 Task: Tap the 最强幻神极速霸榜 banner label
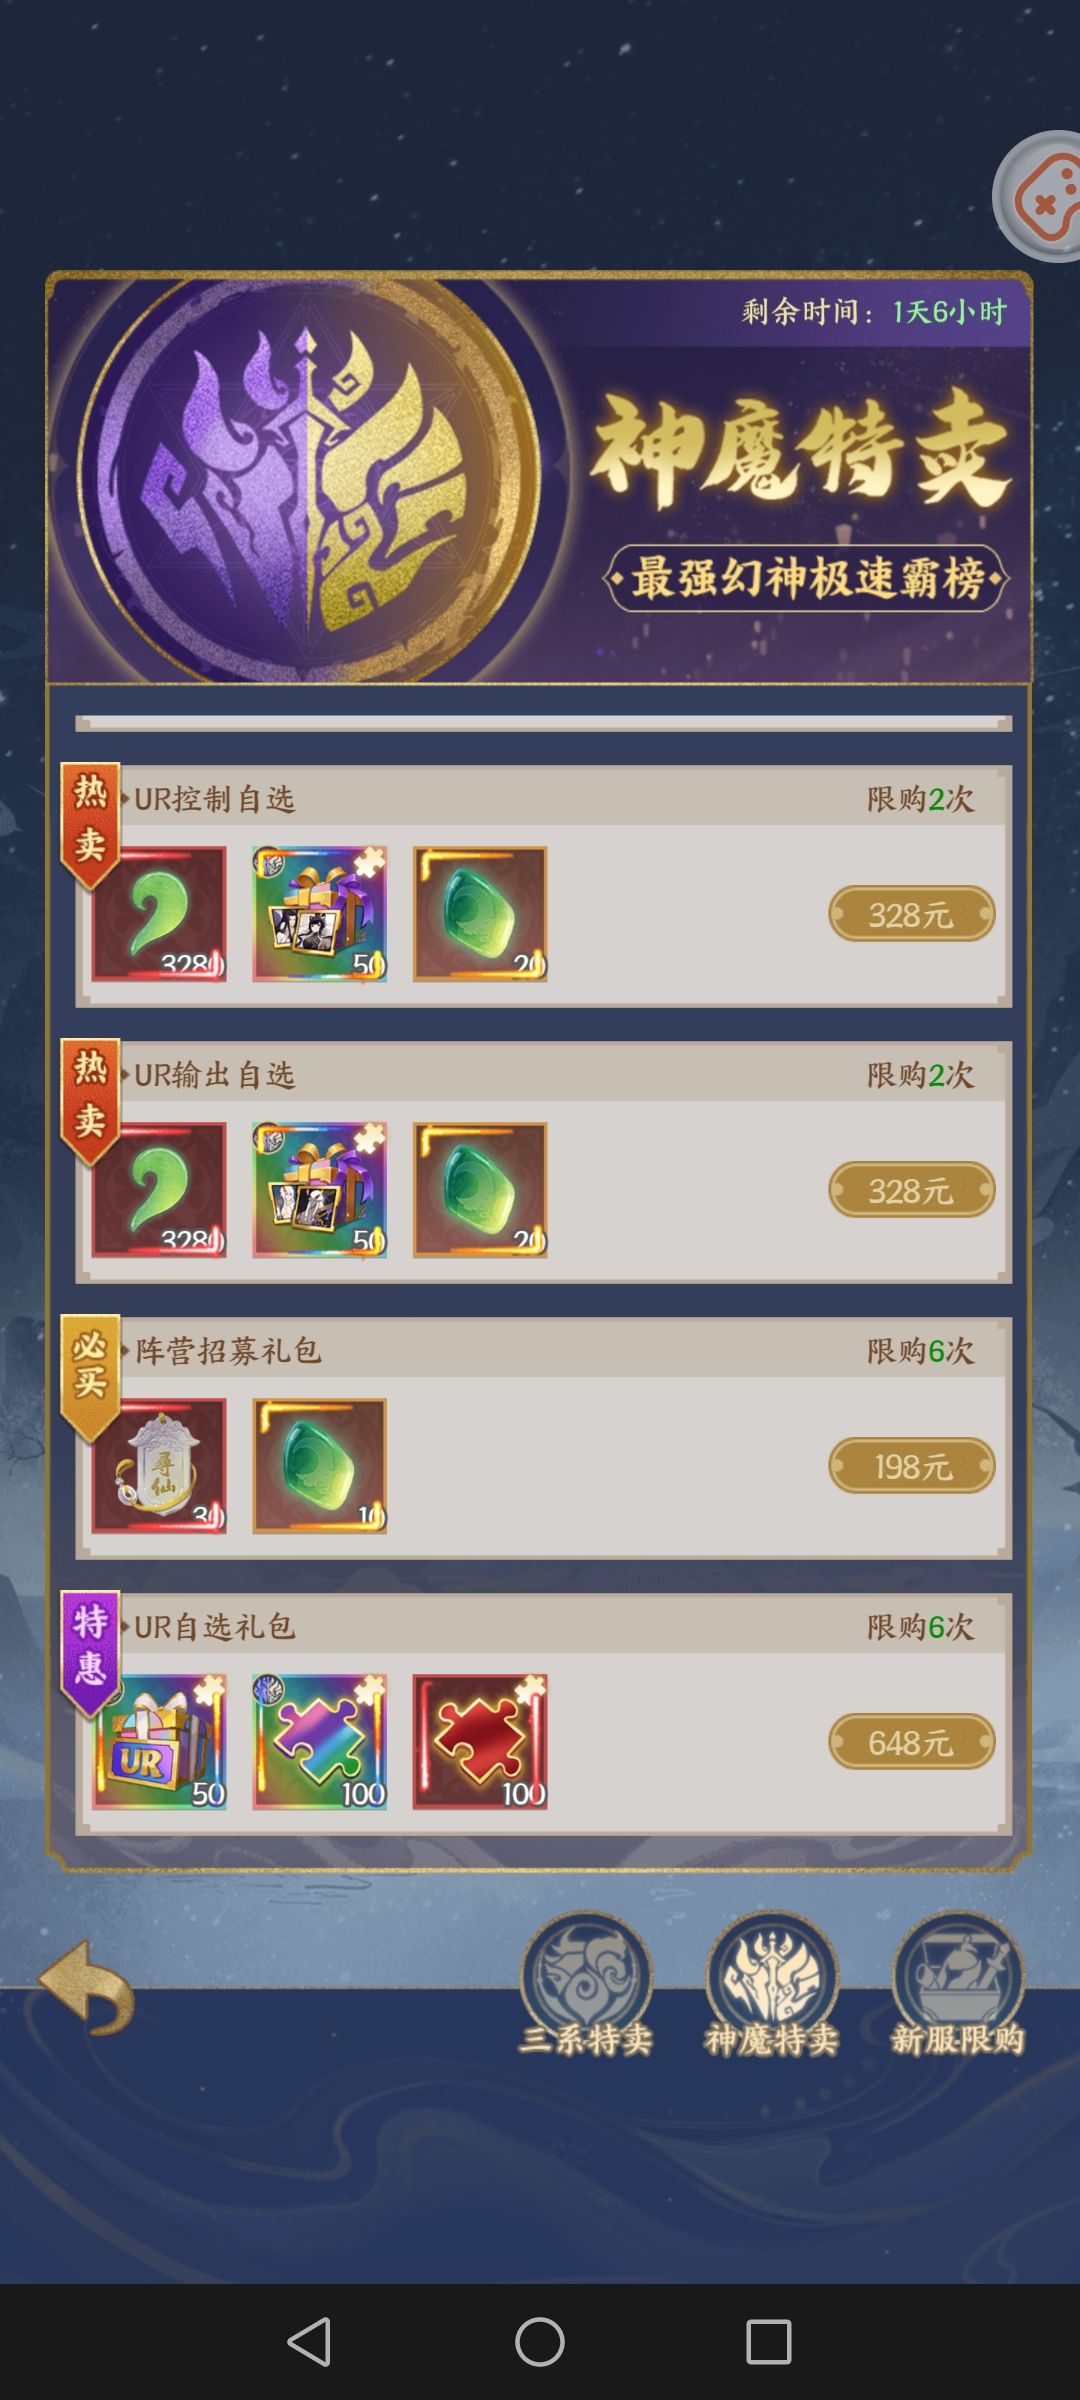pyautogui.click(x=806, y=578)
